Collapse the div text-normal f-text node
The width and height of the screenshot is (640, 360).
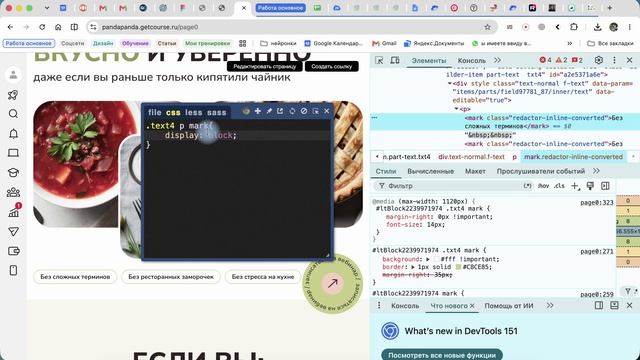(450, 83)
